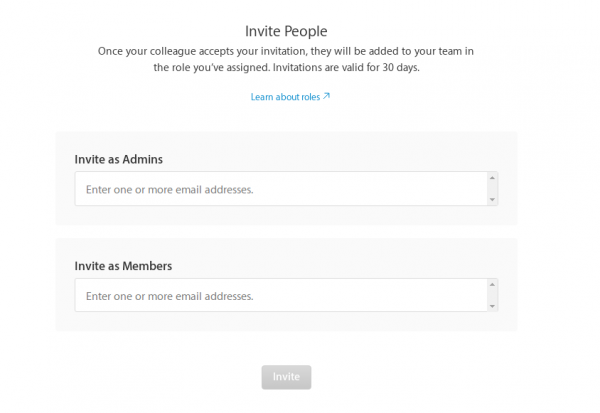This screenshot has height=413, width=600.
Task: Click the Admins field scrollbar track
Action: click(492, 189)
